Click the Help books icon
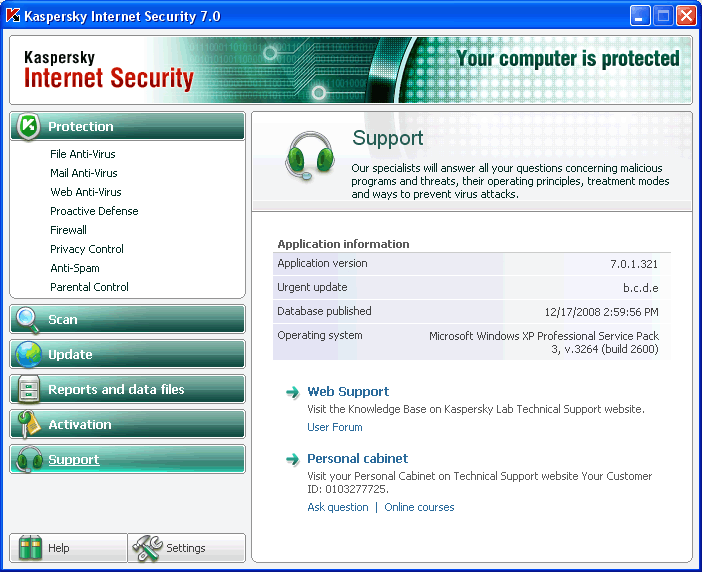The width and height of the screenshot is (702, 572). (x=30, y=548)
